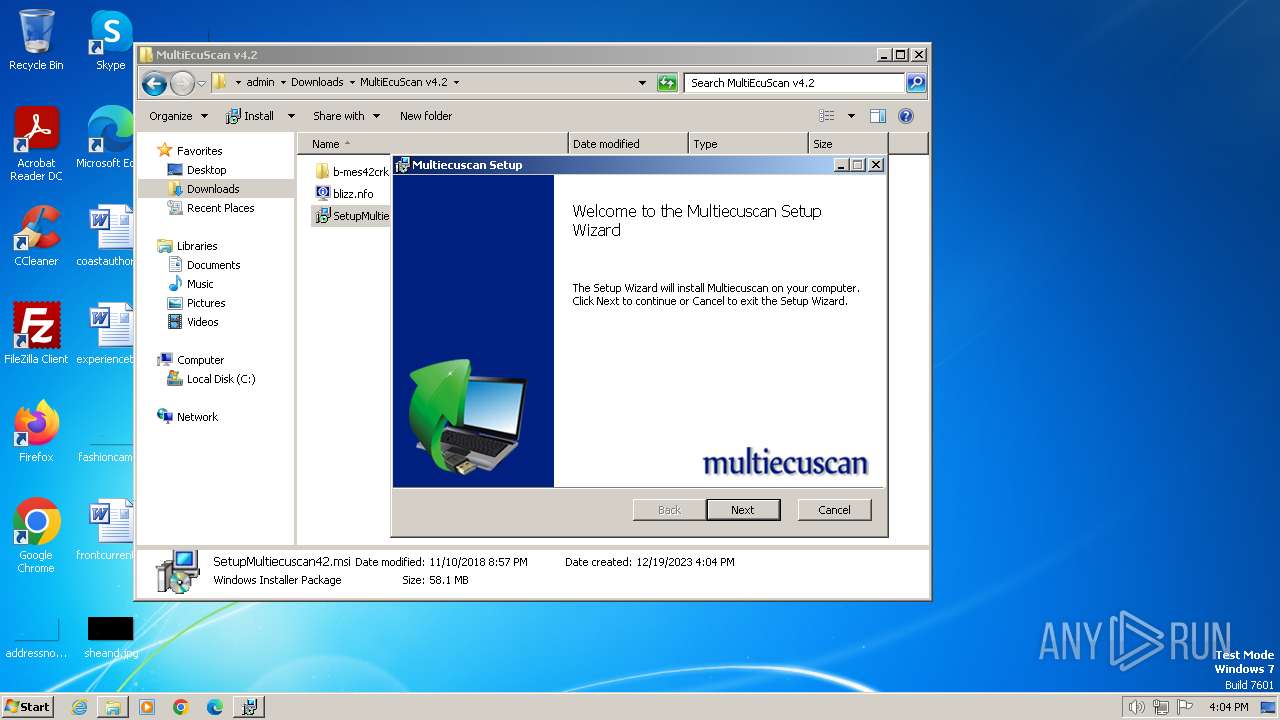Open the media player taskbar icon
The width and height of the screenshot is (1280, 720).
tap(147, 707)
